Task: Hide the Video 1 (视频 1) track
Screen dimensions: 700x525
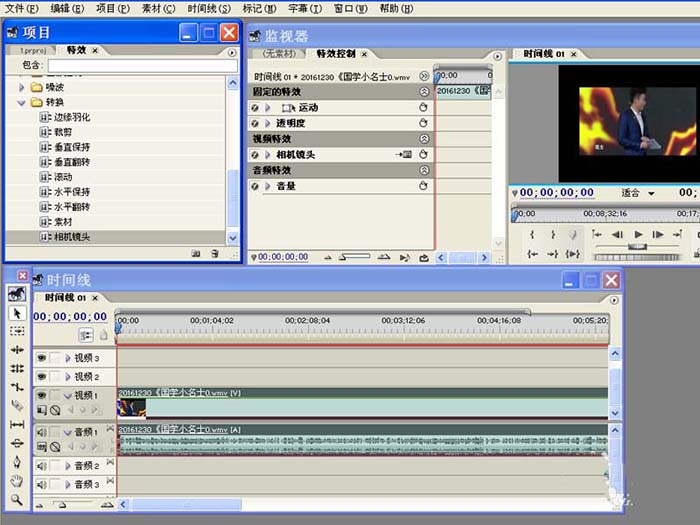Action: coord(41,395)
